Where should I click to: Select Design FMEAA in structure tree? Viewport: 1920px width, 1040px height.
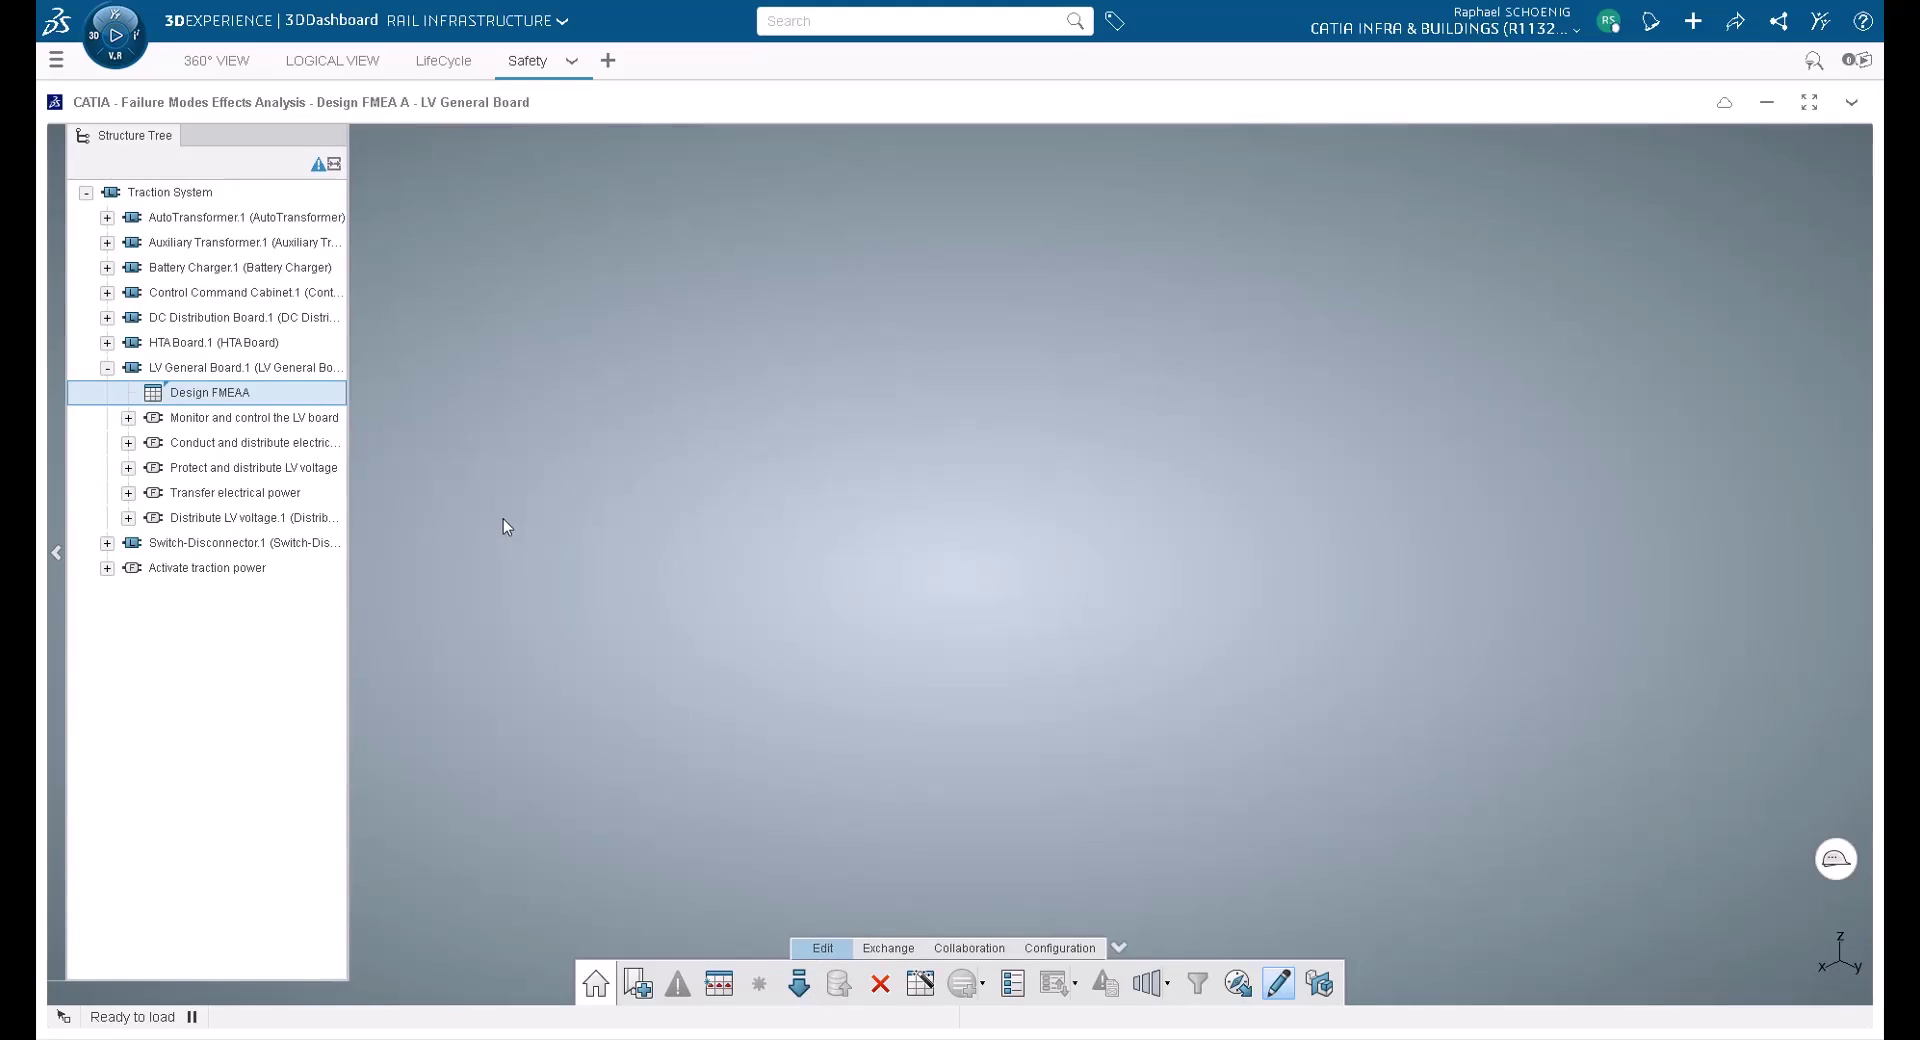(210, 393)
